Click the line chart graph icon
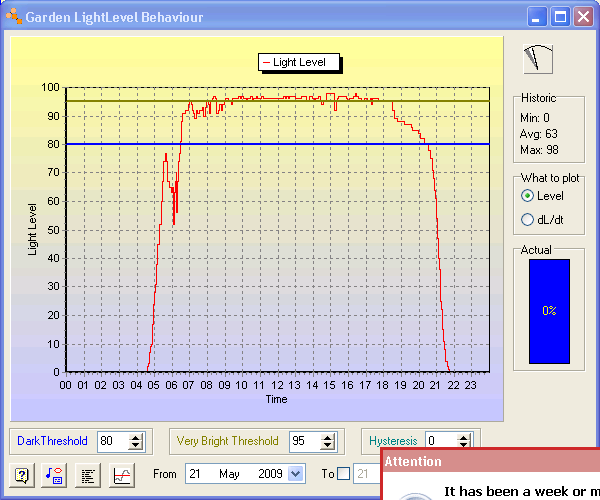This screenshot has height=500, width=600. coord(121,474)
